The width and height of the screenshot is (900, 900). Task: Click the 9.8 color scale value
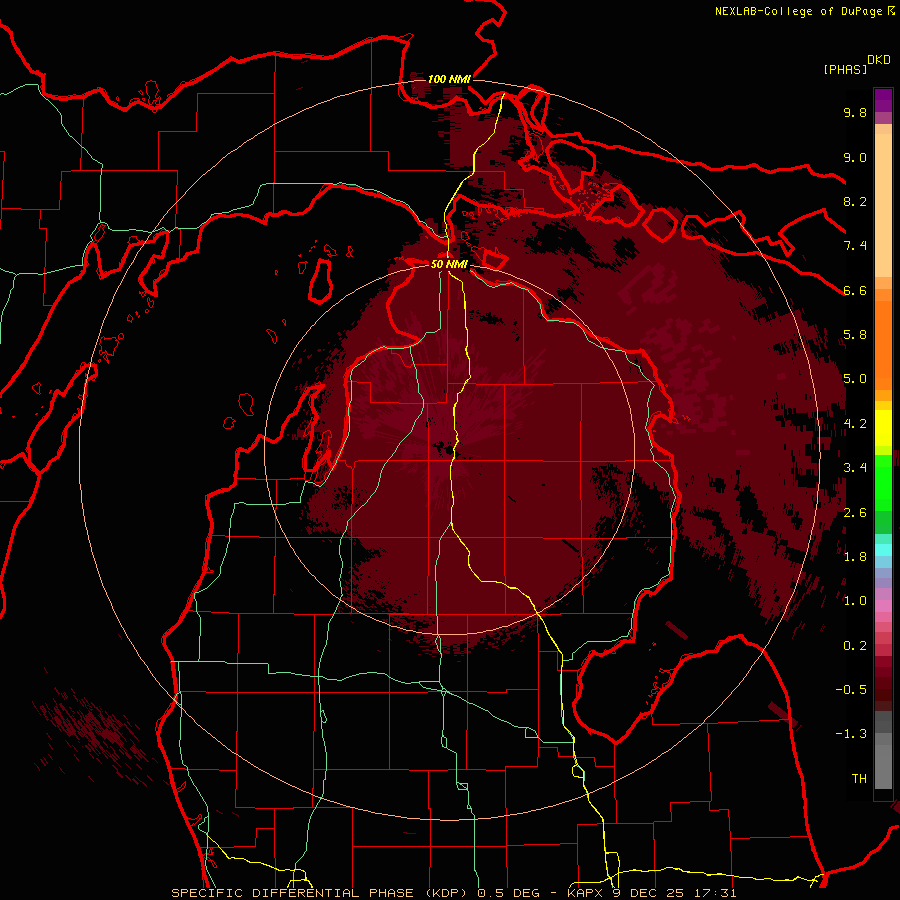coord(855,113)
